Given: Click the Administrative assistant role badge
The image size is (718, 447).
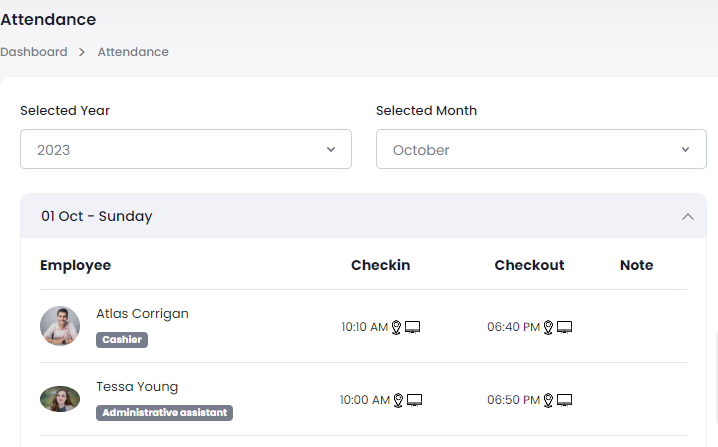Looking at the screenshot, I should pos(165,412).
